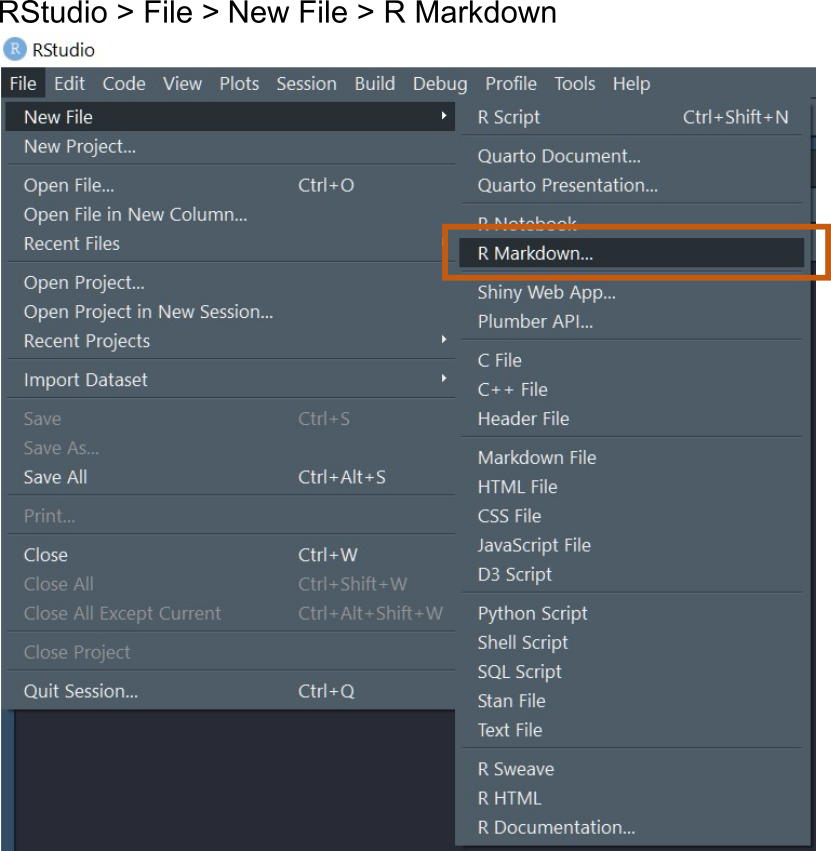The image size is (831, 851).
Task: Select Stan File option
Action: 632,701
